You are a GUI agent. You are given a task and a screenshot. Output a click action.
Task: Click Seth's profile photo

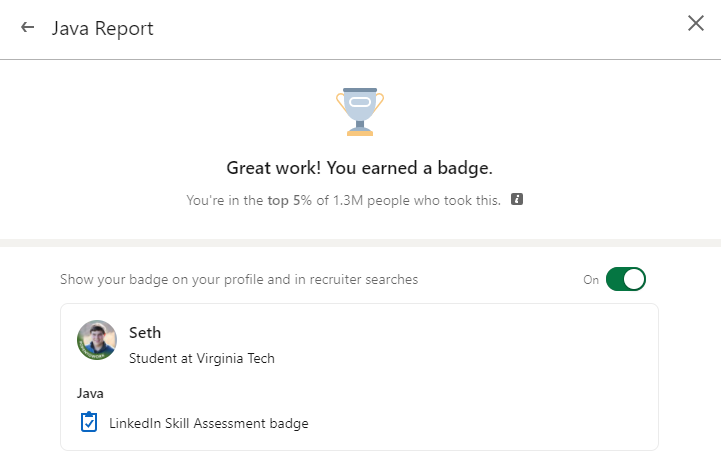coord(97,340)
